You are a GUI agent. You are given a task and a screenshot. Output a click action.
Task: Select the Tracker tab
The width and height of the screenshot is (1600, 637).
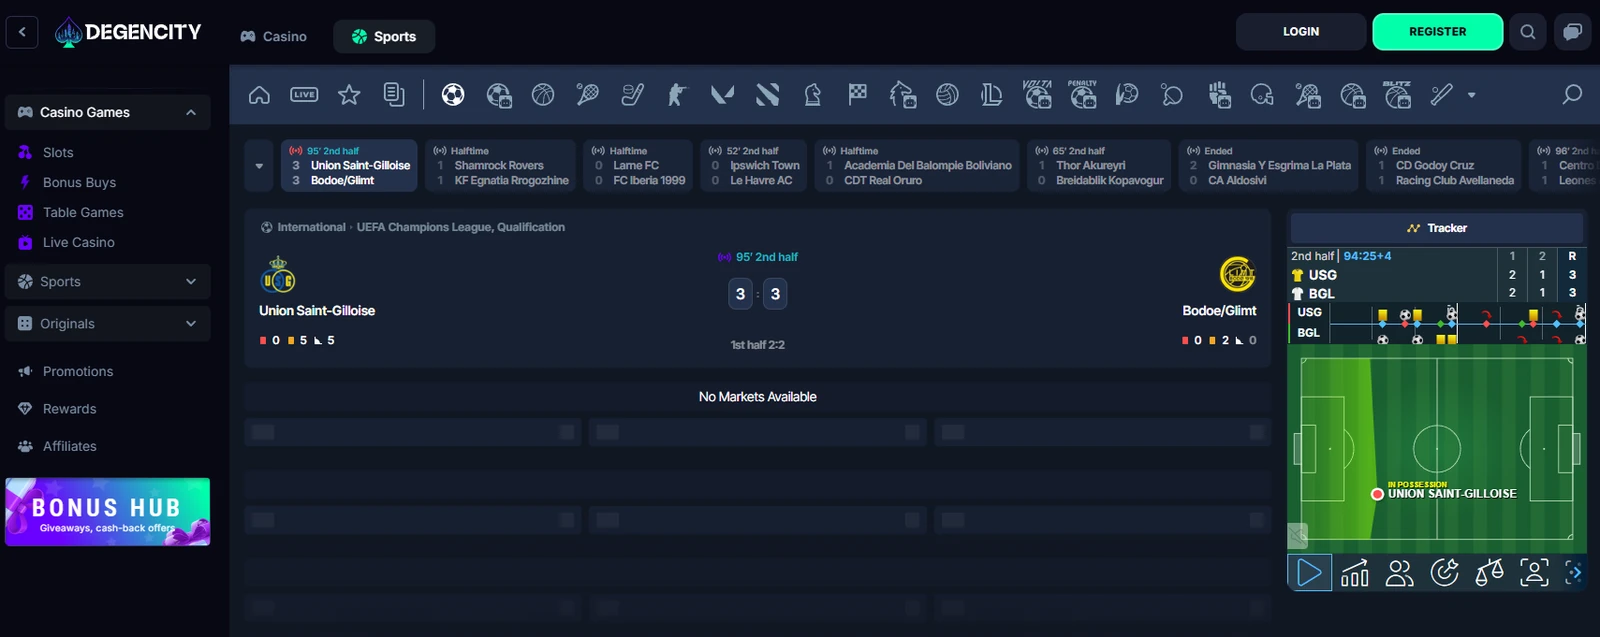pyautogui.click(x=1436, y=228)
